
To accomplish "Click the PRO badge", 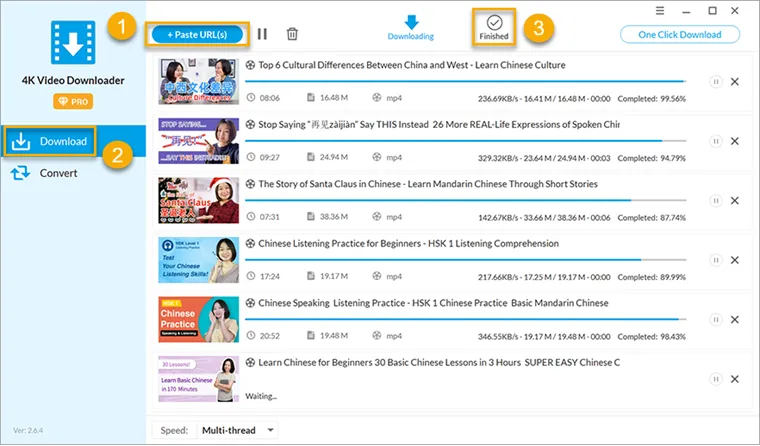I will point(73,101).
